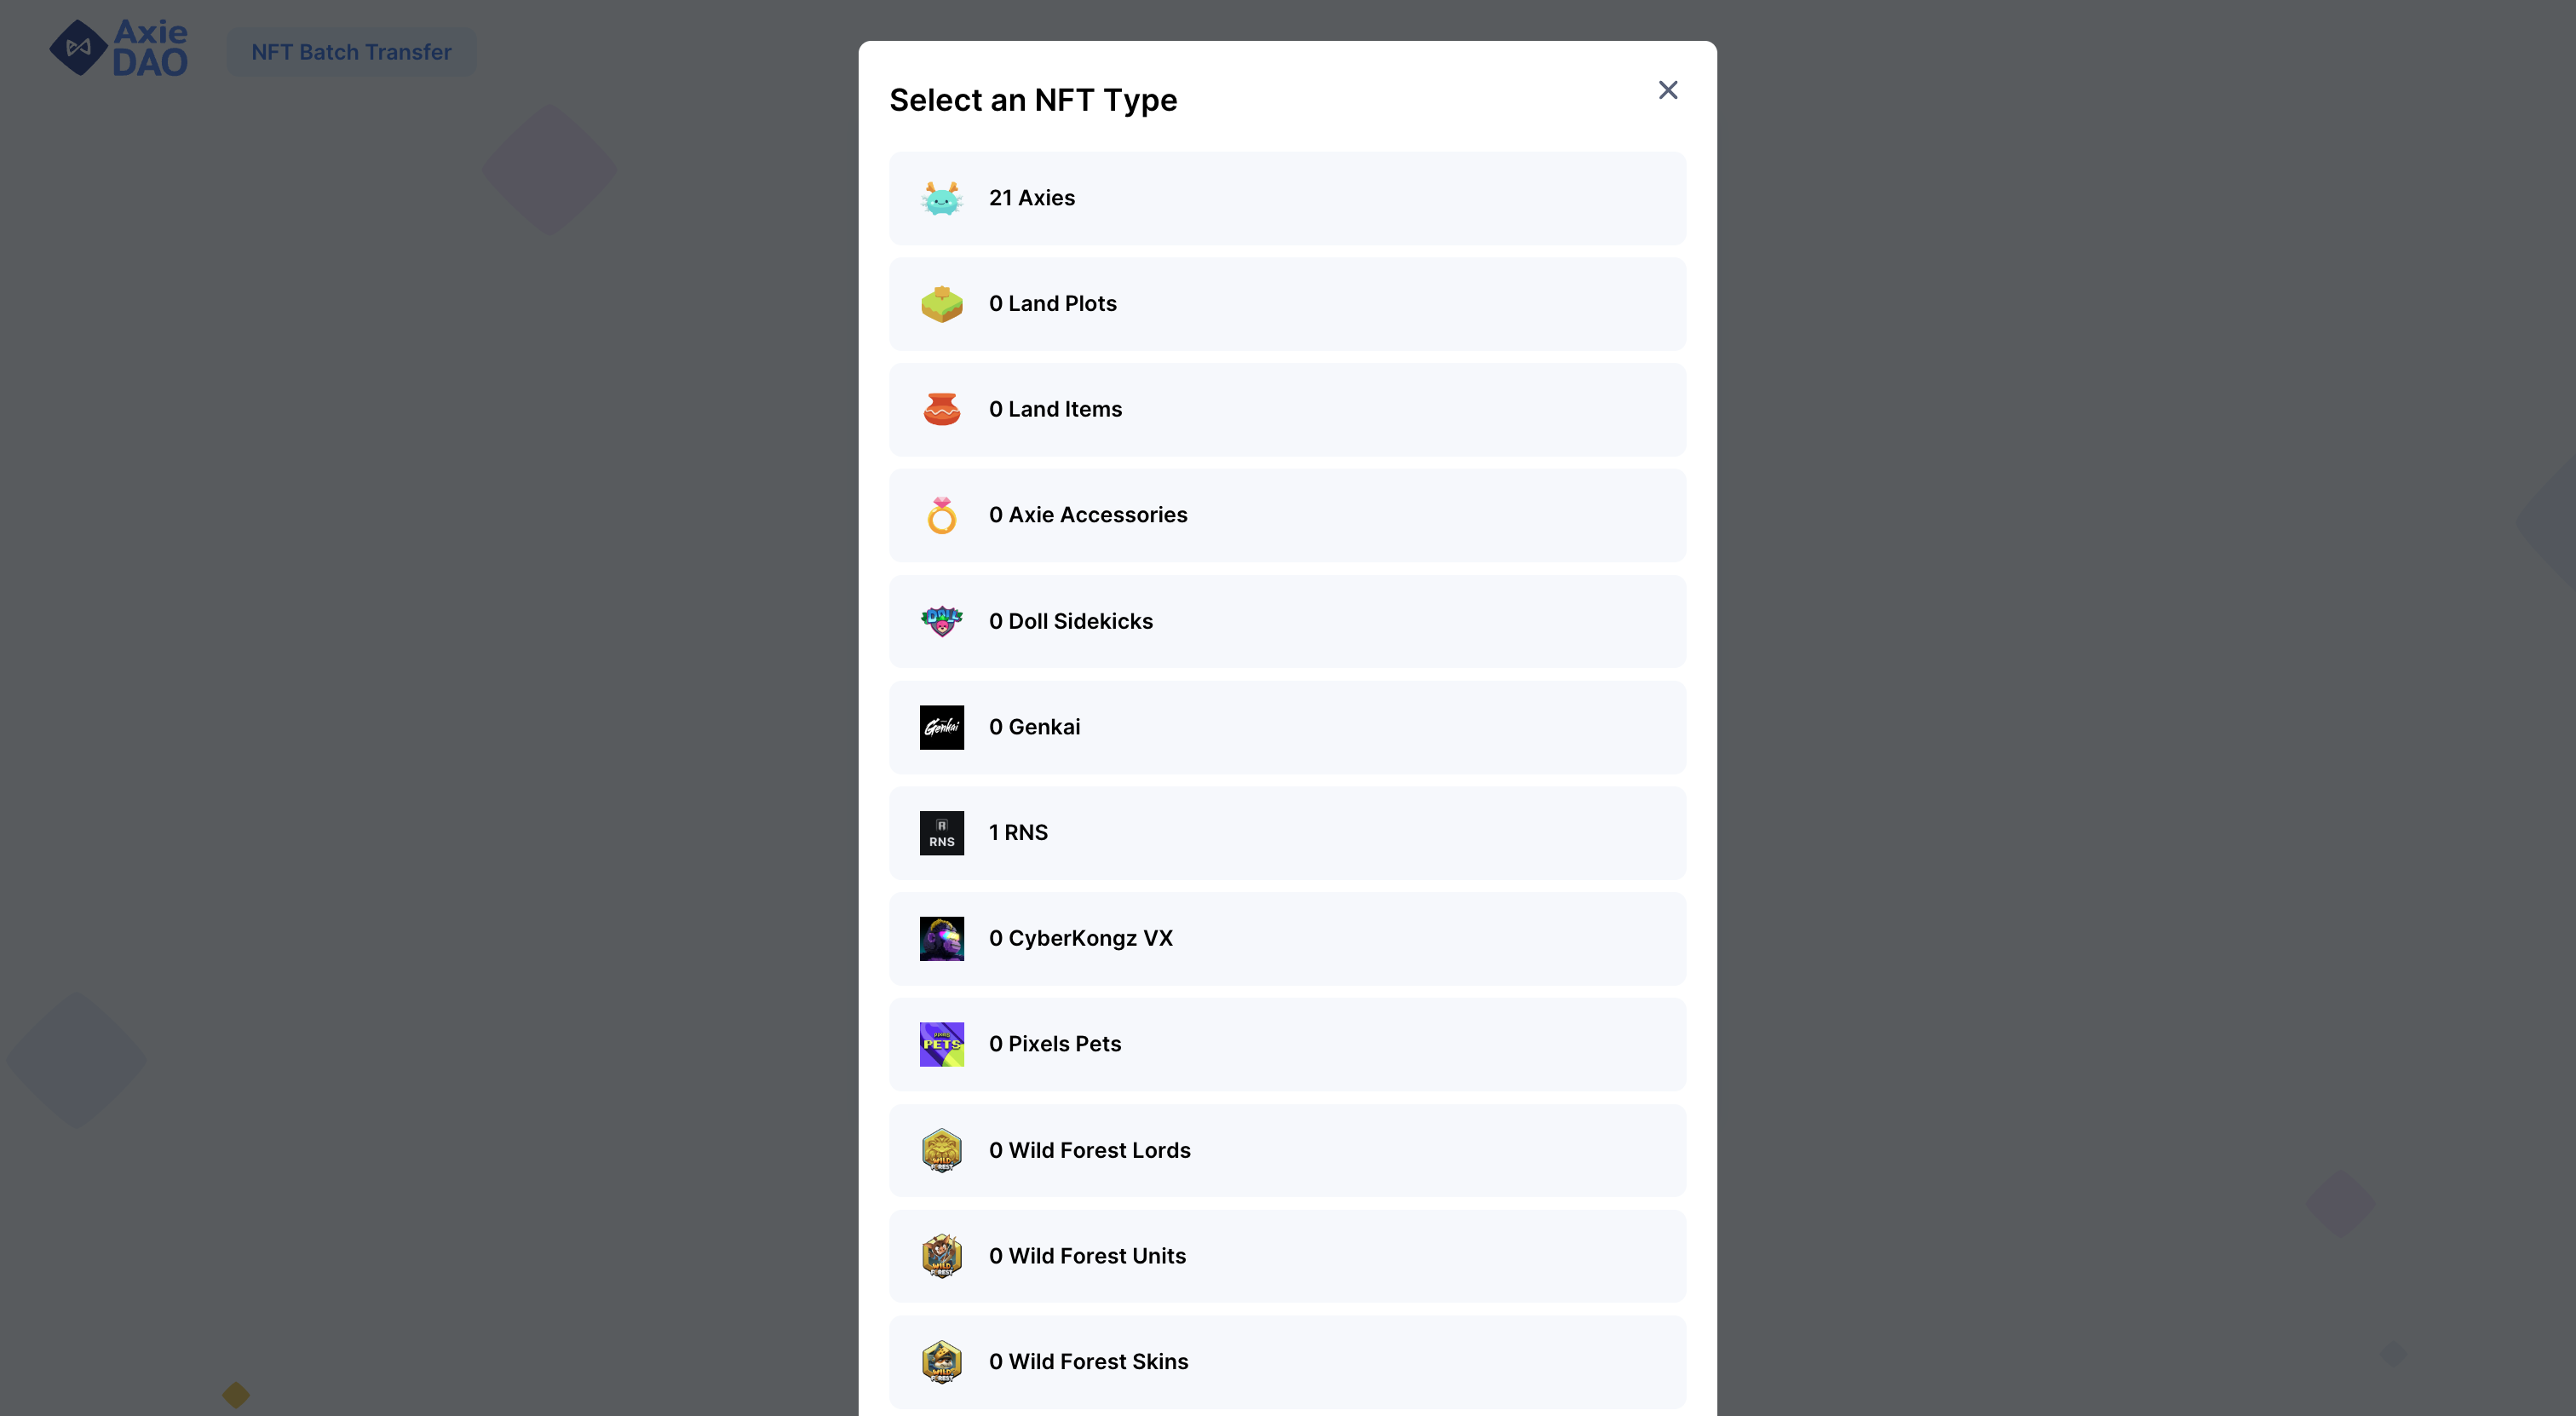
Task: Click the Land Plots cube icon
Action: tap(941, 304)
